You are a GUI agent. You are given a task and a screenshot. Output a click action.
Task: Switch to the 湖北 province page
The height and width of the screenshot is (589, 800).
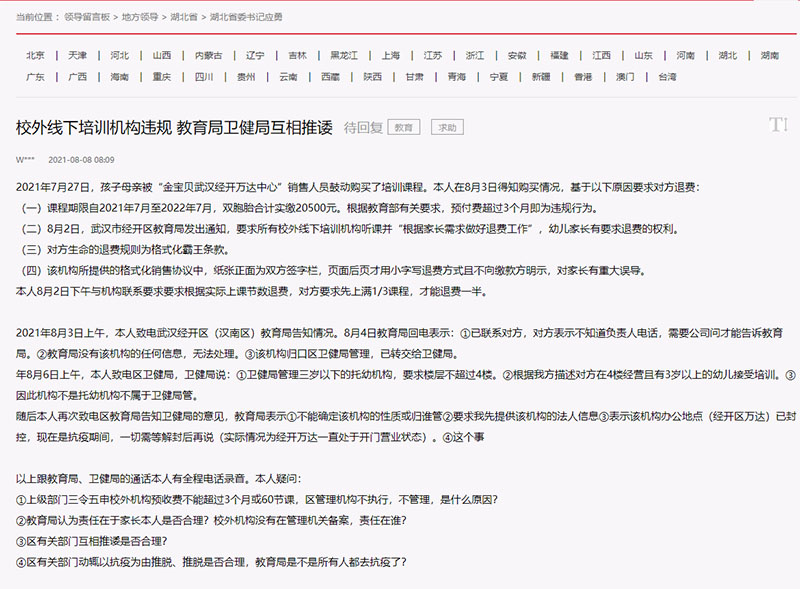727,55
